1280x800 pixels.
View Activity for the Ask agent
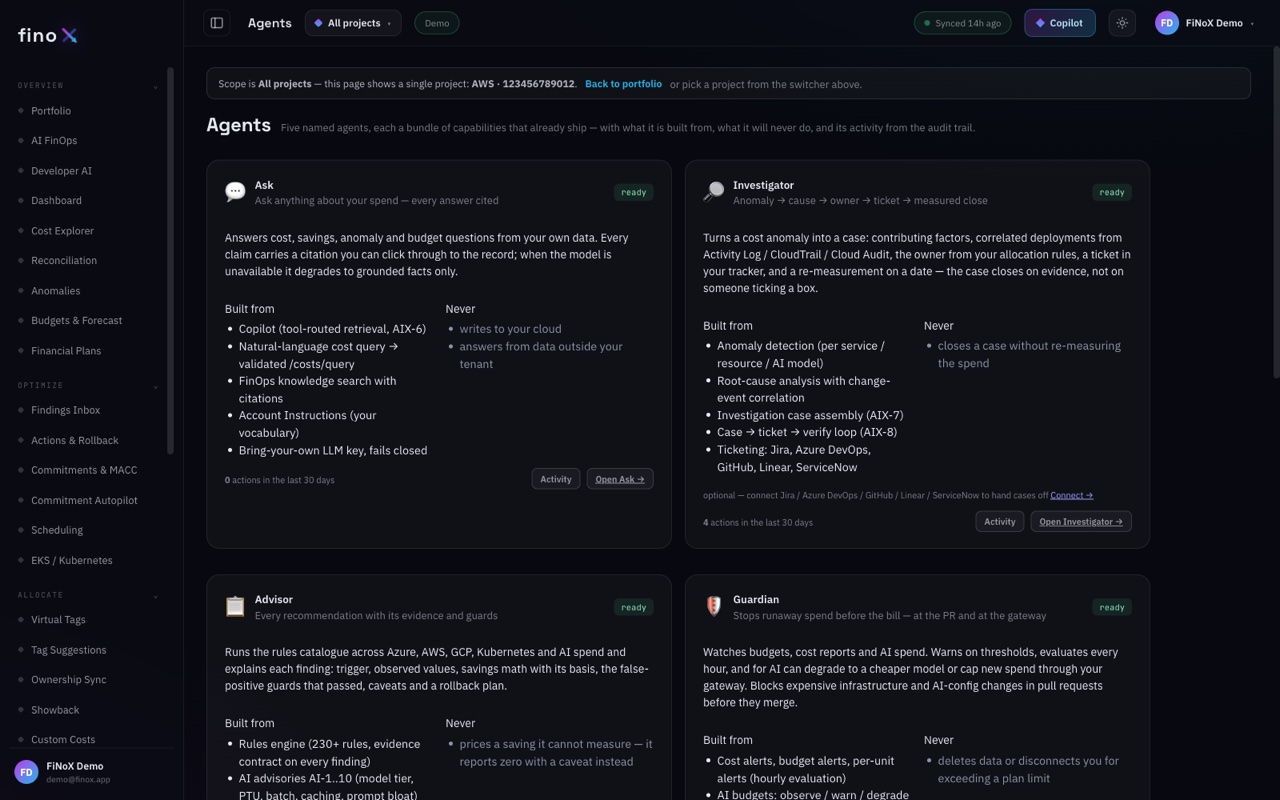tap(556, 479)
